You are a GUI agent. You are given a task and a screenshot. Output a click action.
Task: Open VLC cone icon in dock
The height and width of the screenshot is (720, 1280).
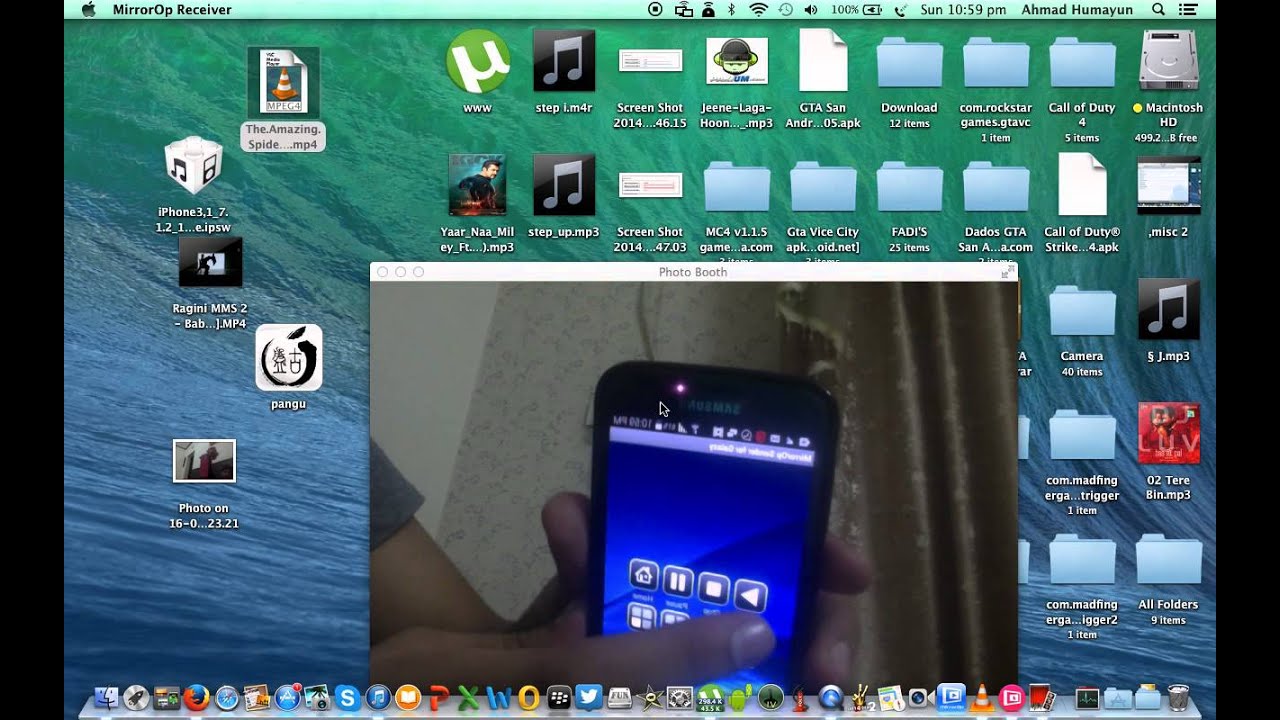(980, 698)
